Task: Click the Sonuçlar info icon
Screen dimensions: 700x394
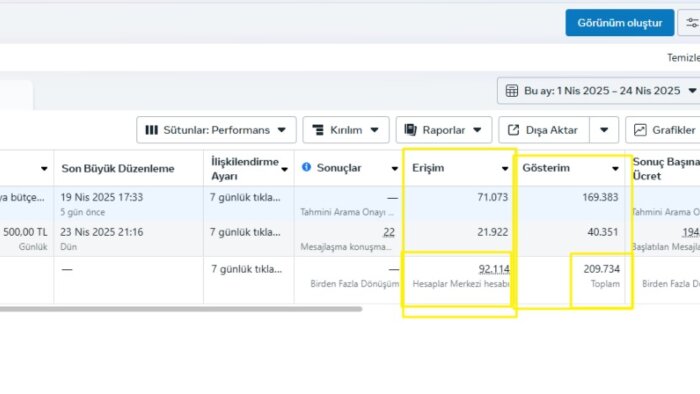Action: (x=306, y=167)
